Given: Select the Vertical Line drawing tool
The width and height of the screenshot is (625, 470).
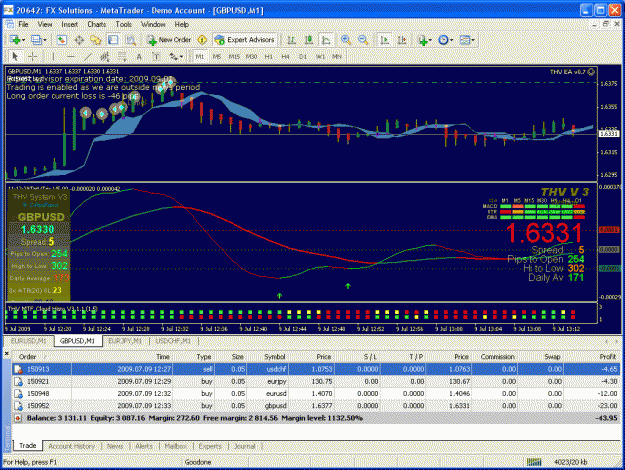Looking at the screenshot, I should (53, 57).
